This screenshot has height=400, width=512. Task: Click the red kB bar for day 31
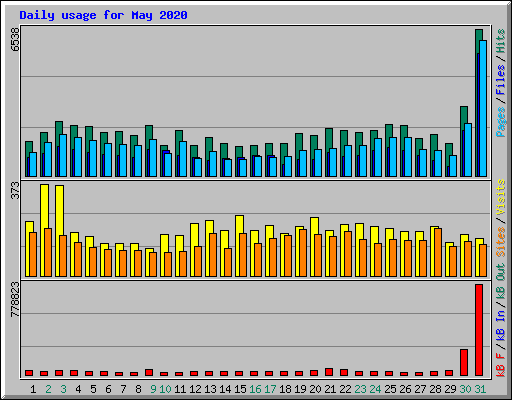(479, 330)
